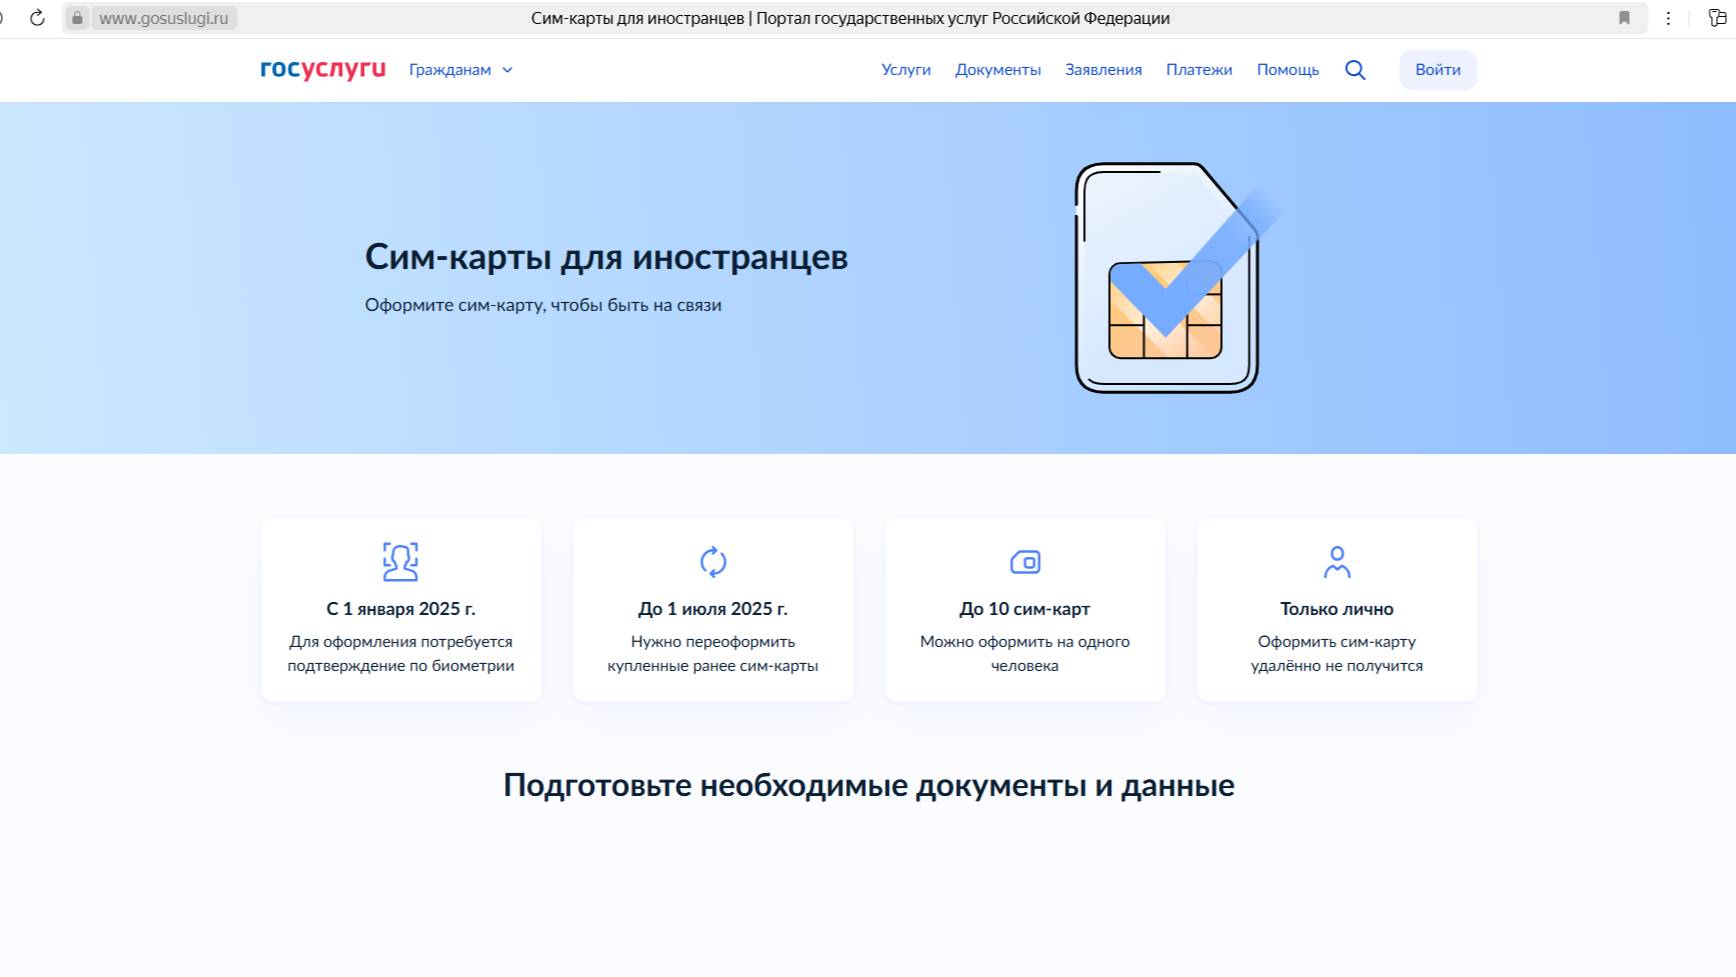Screen dimensions: 1736x977
Task: Open the 'Услуги' menu item
Action: [x=904, y=69]
